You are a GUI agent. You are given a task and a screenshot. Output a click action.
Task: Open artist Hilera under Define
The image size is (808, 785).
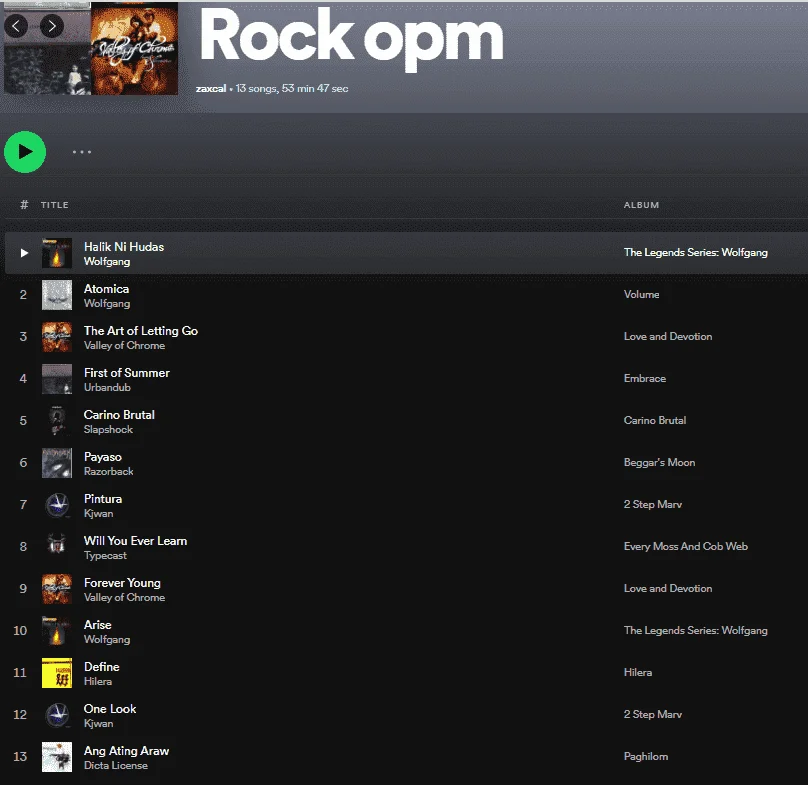(98, 681)
